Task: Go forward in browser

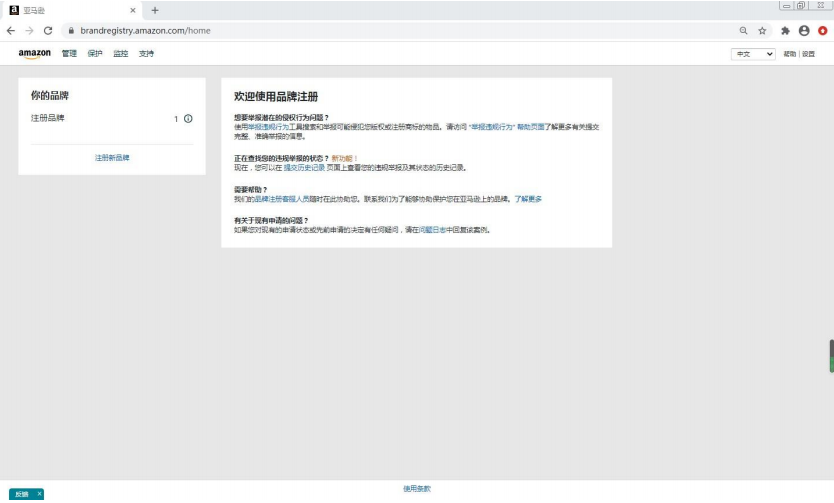Action: pos(29,31)
